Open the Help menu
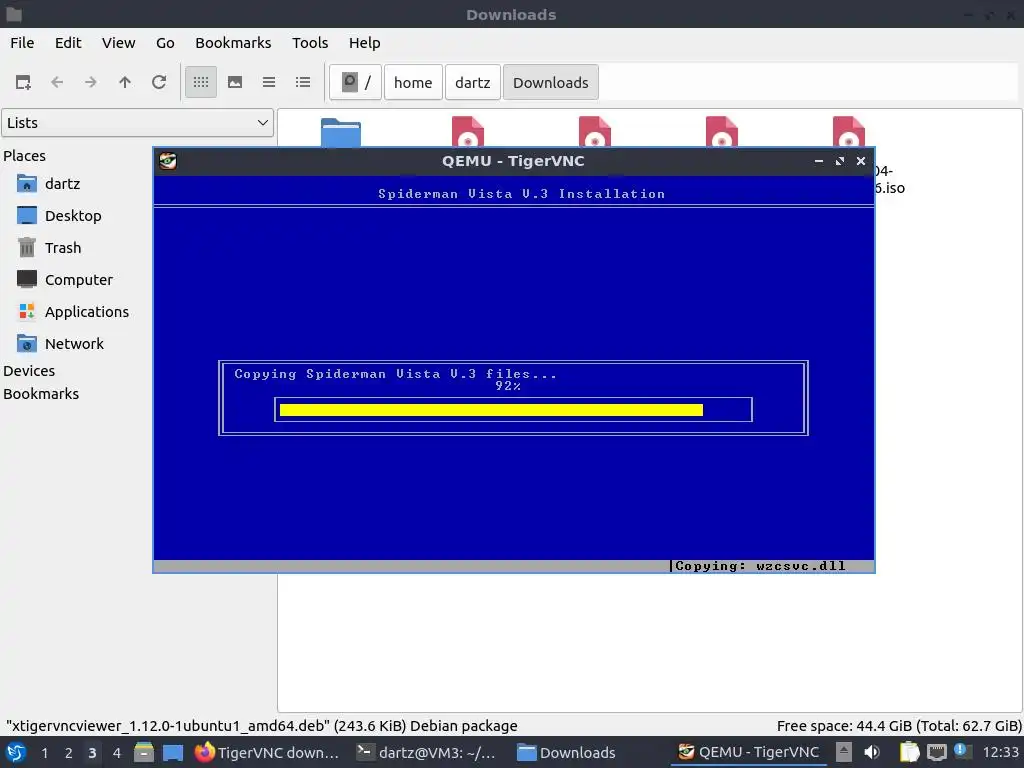Viewport: 1024px width, 768px height. pos(364,43)
